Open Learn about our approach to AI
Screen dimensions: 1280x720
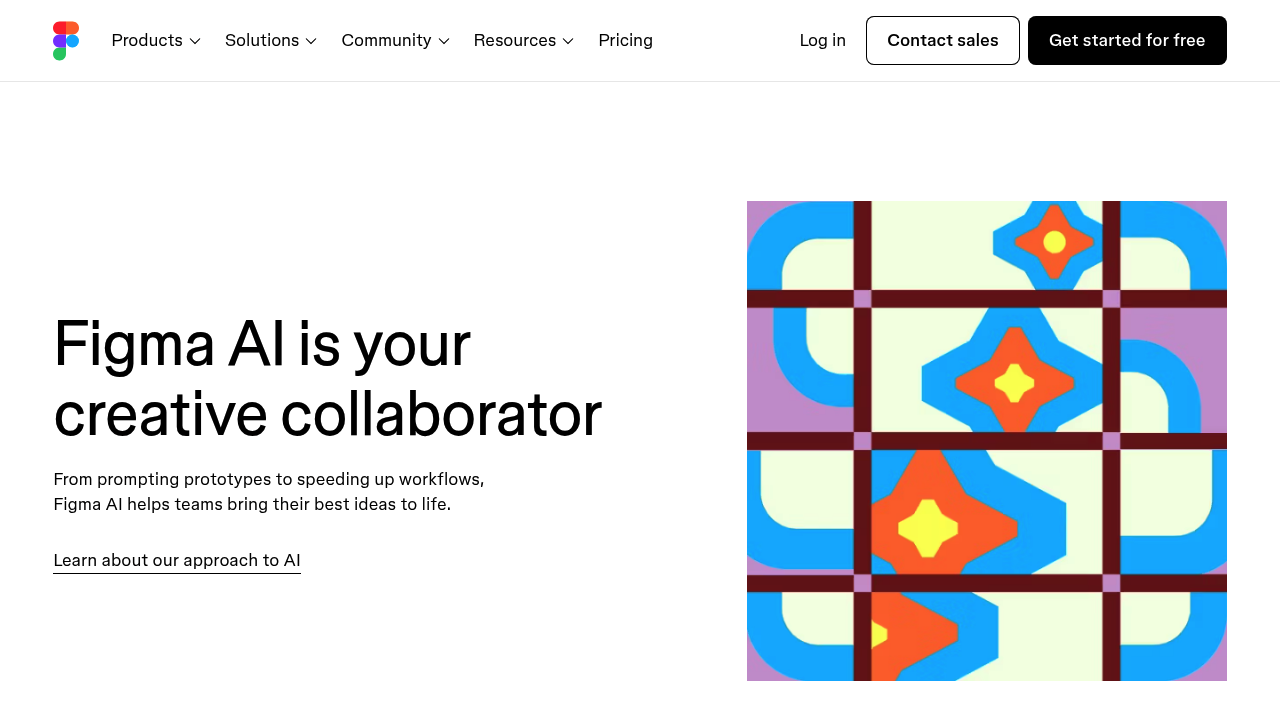pos(176,560)
